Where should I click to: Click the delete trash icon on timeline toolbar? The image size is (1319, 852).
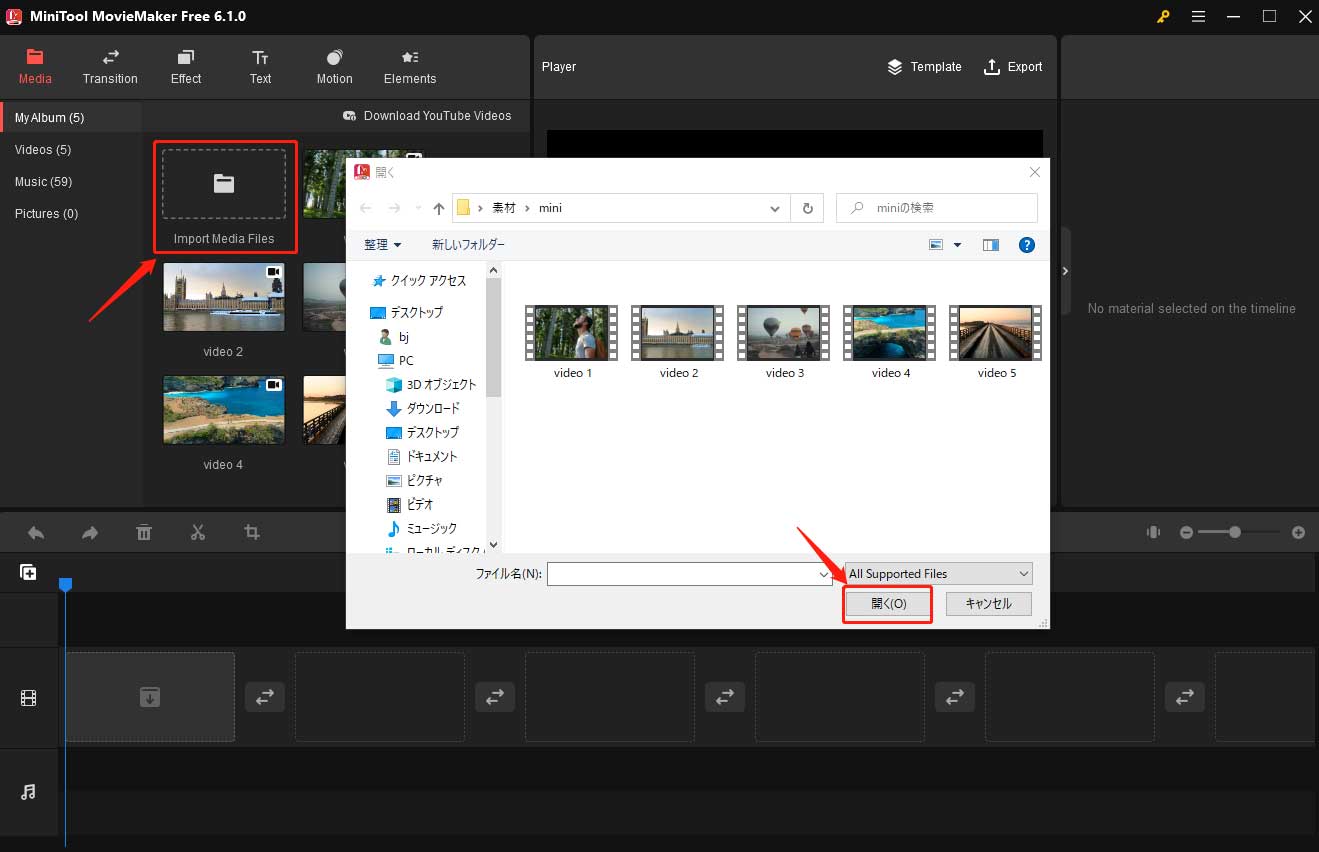coord(144,533)
